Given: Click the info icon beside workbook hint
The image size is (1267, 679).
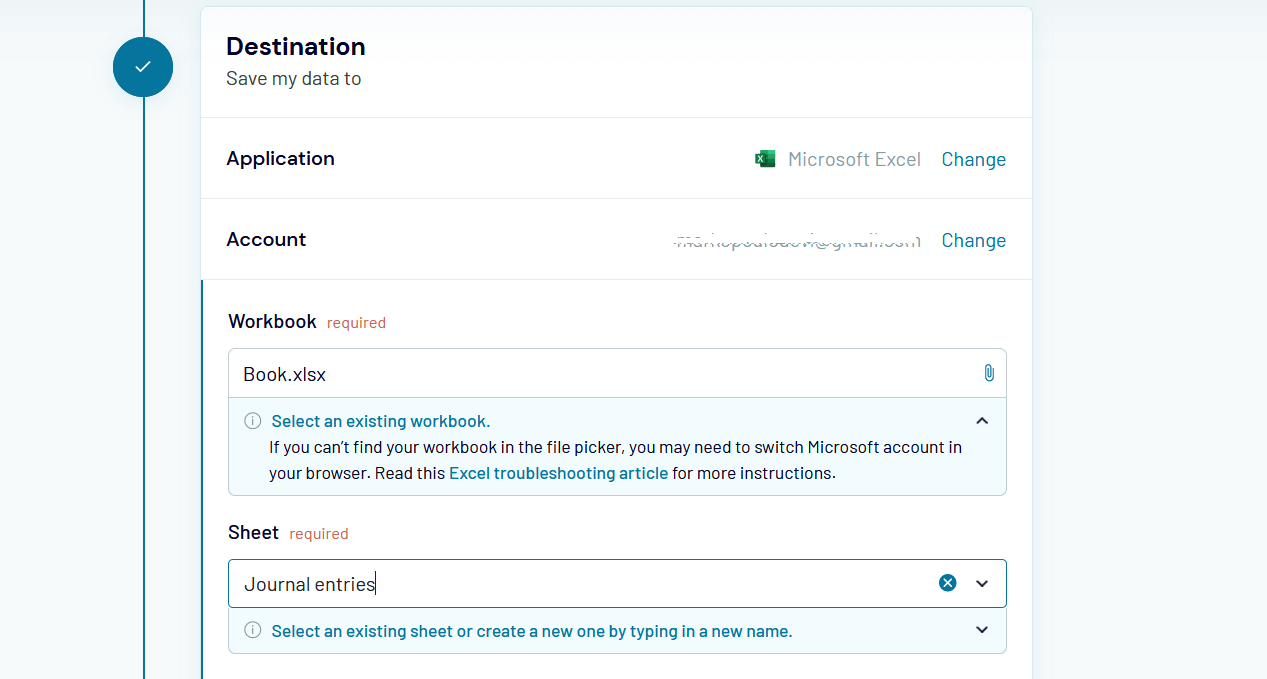Looking at the screenshot, I should [x=253, y=421].
